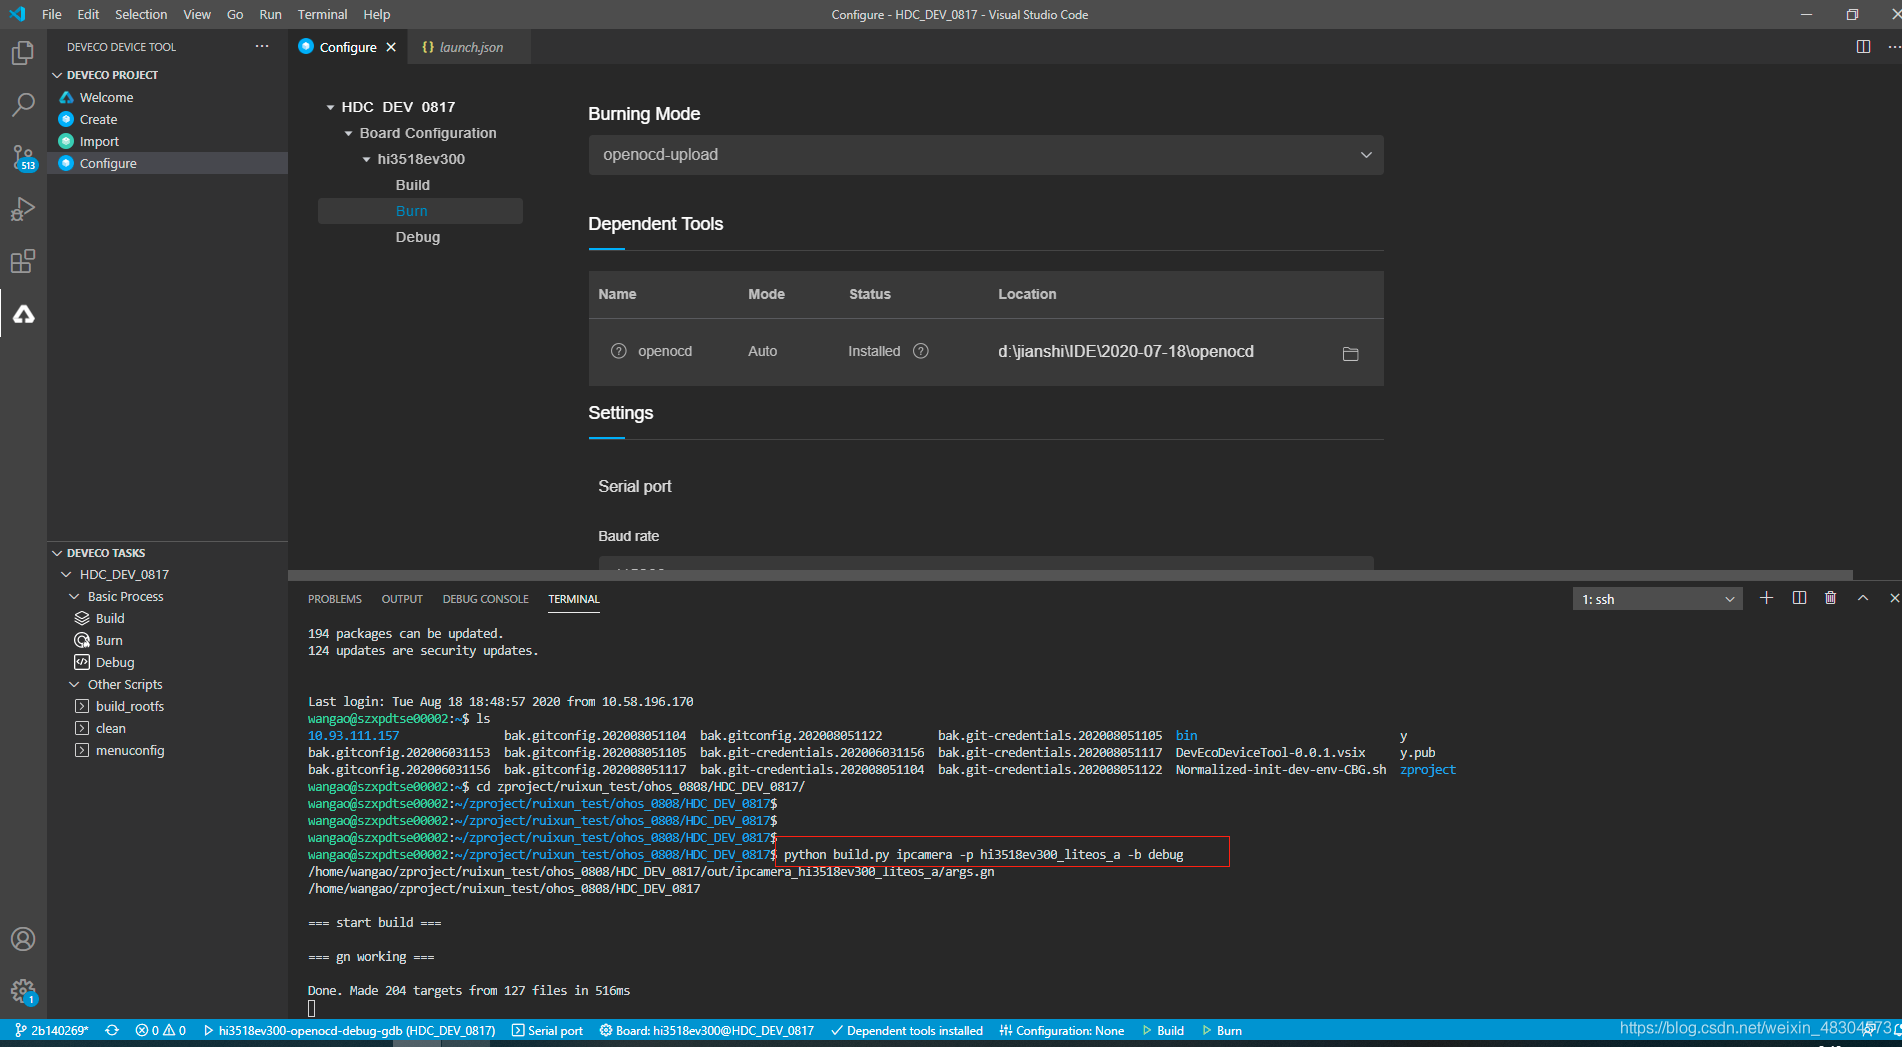This screenshot has width=1902, height=1047.
Task: Collapse the Other Scripts group
Action: pos(74,685)
